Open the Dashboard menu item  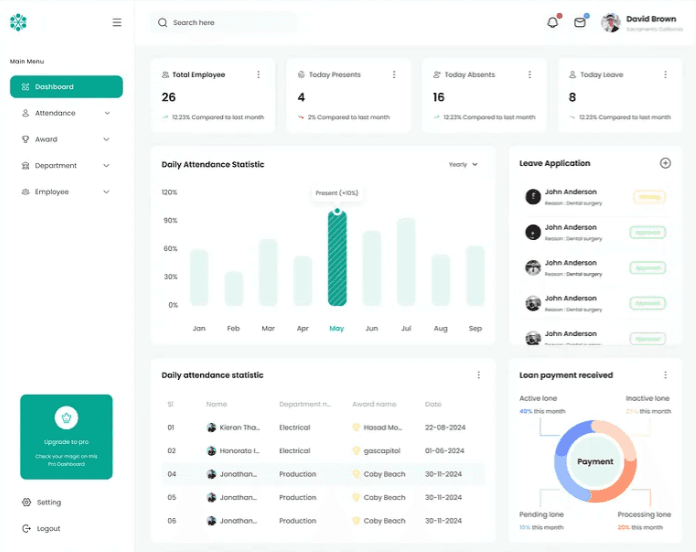(x=66, y=87)
